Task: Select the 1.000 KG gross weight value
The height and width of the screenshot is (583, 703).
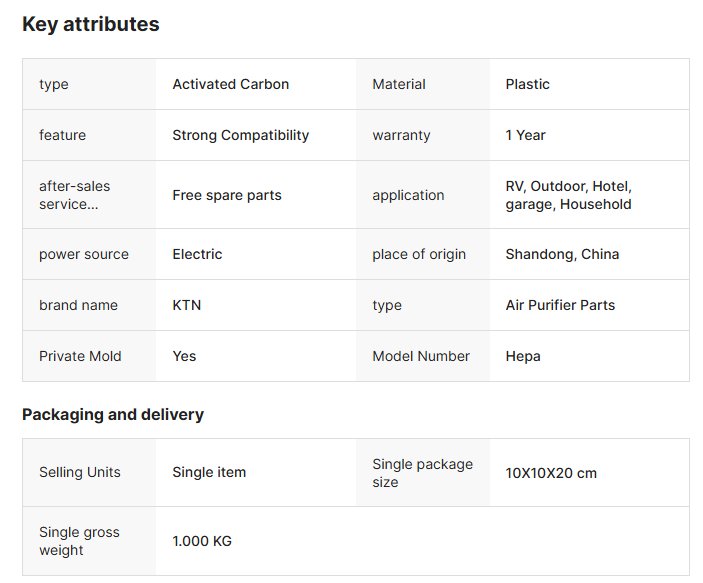Action: [202, 541]
